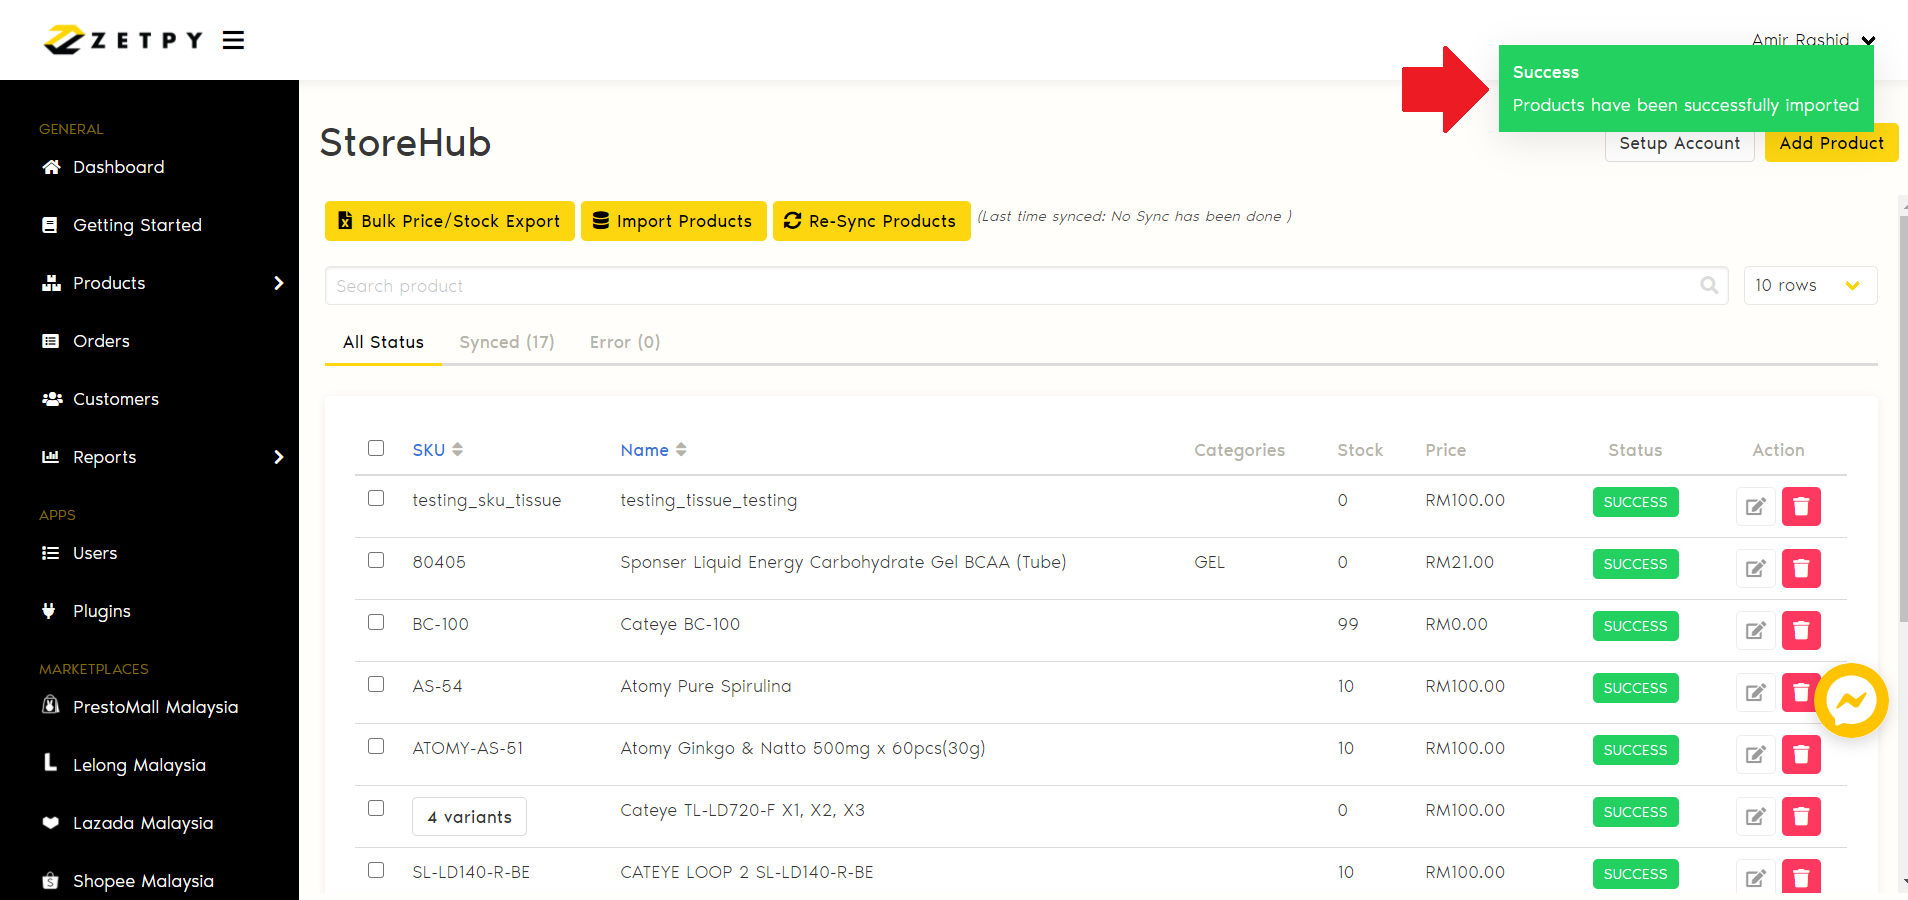Click the hamburger menu icon beside Zetpy logo
This screenshot has width=1908, height=900.
tap(233, 40)
